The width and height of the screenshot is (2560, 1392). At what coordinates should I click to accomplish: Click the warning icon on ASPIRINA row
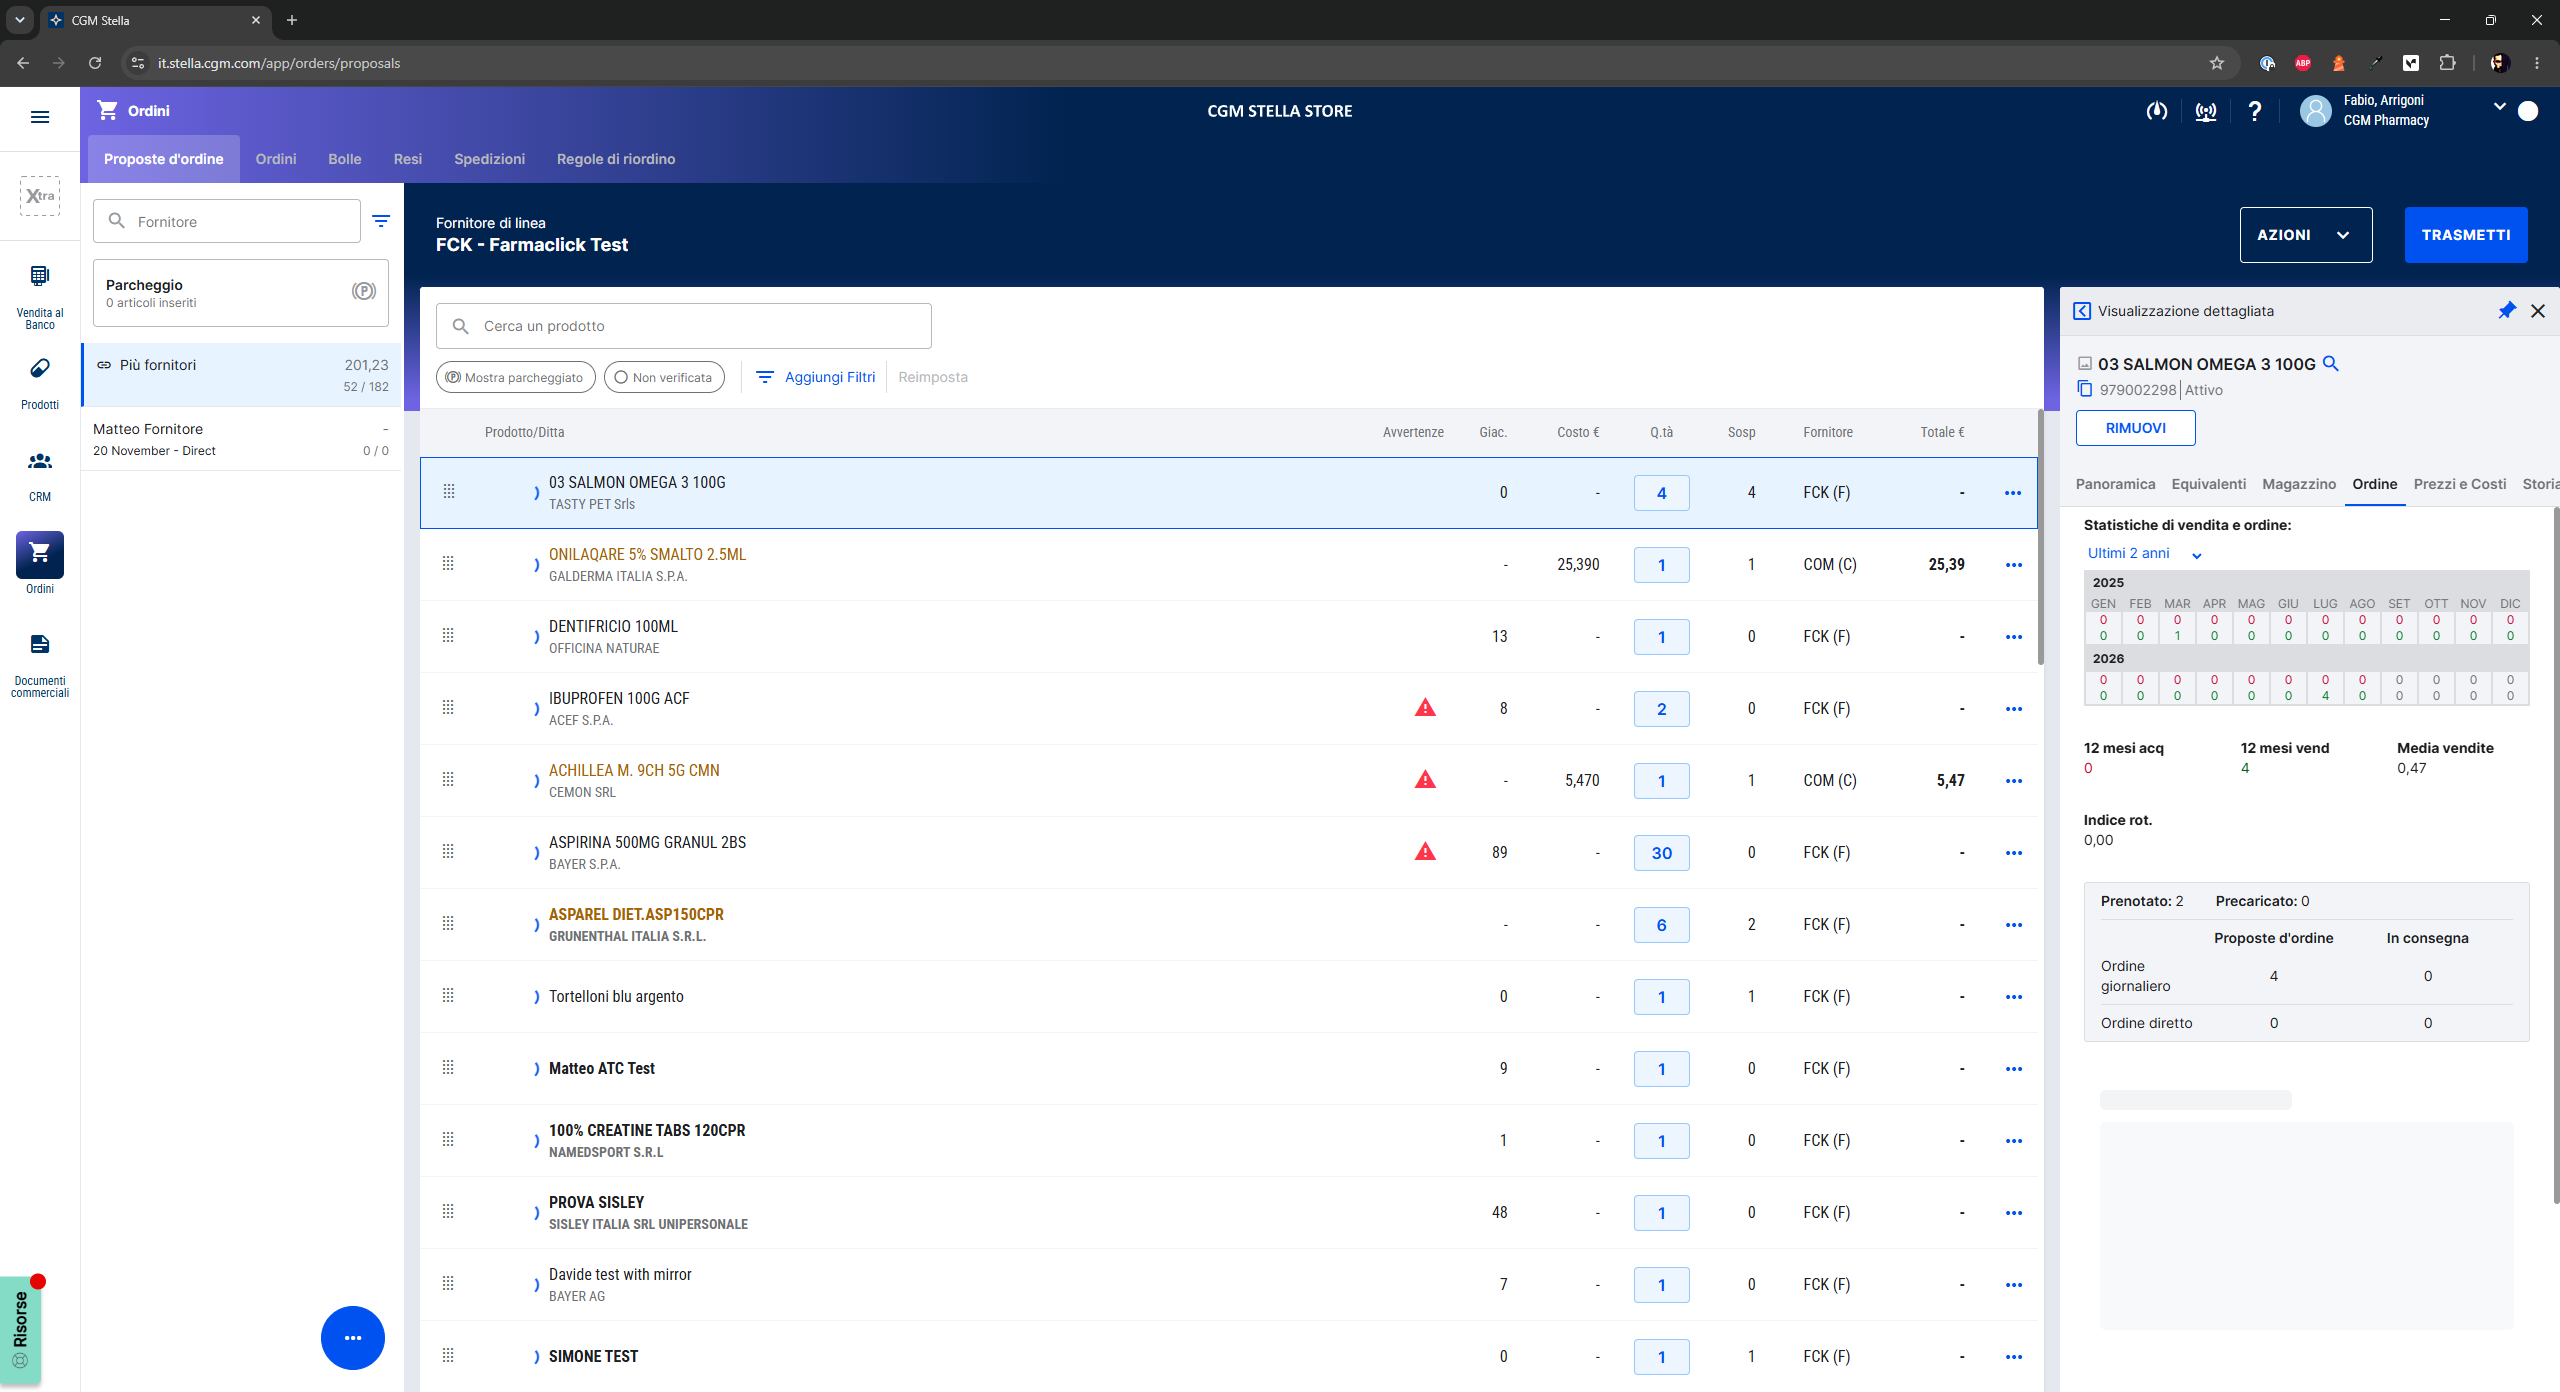[x=1425, y=852]
